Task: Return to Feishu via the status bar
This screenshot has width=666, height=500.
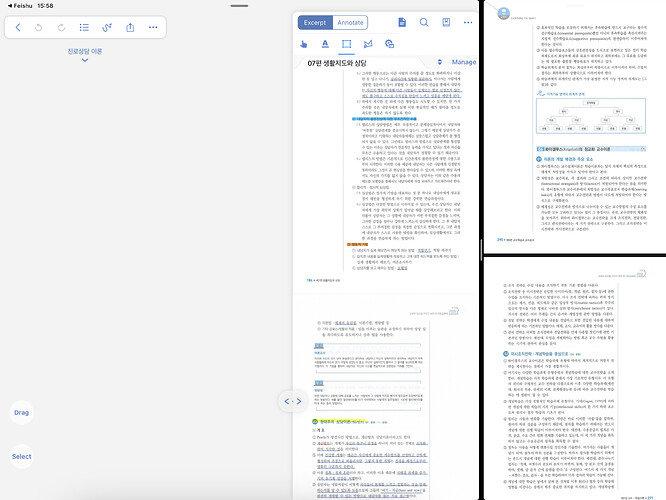Action: (x=20, y=6)
